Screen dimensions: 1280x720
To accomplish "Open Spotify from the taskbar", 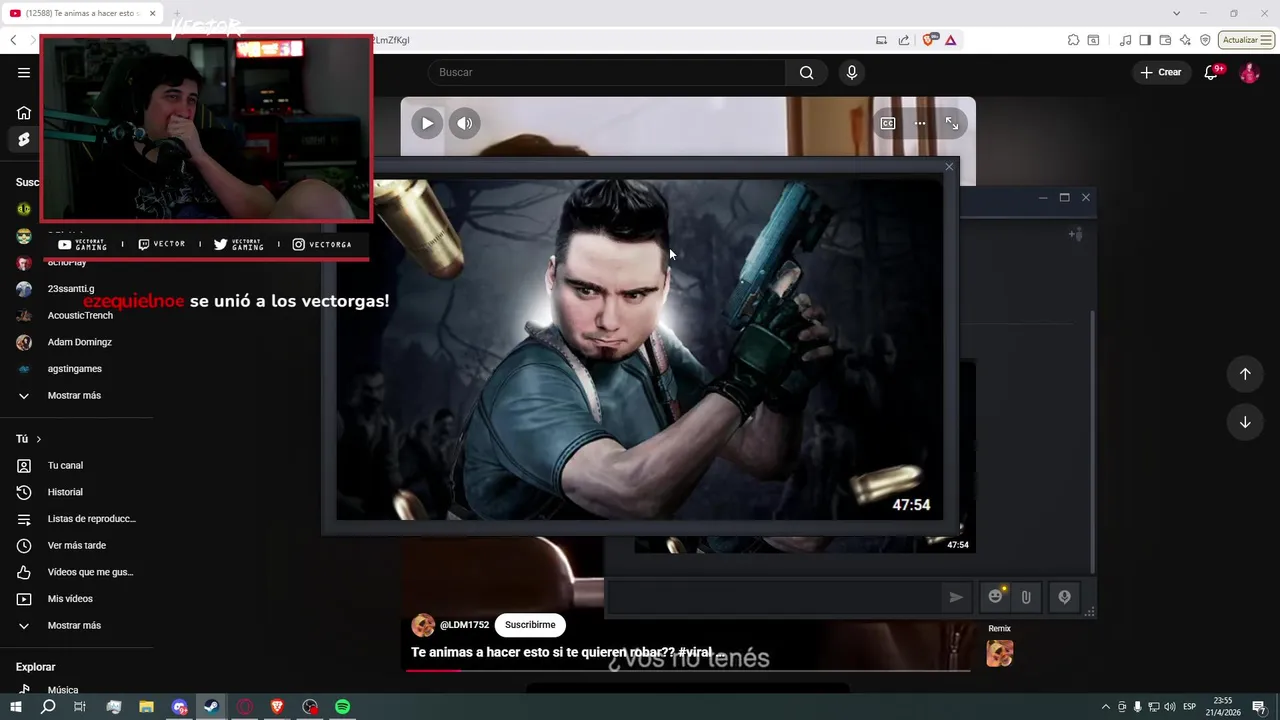I will (342, 707).
